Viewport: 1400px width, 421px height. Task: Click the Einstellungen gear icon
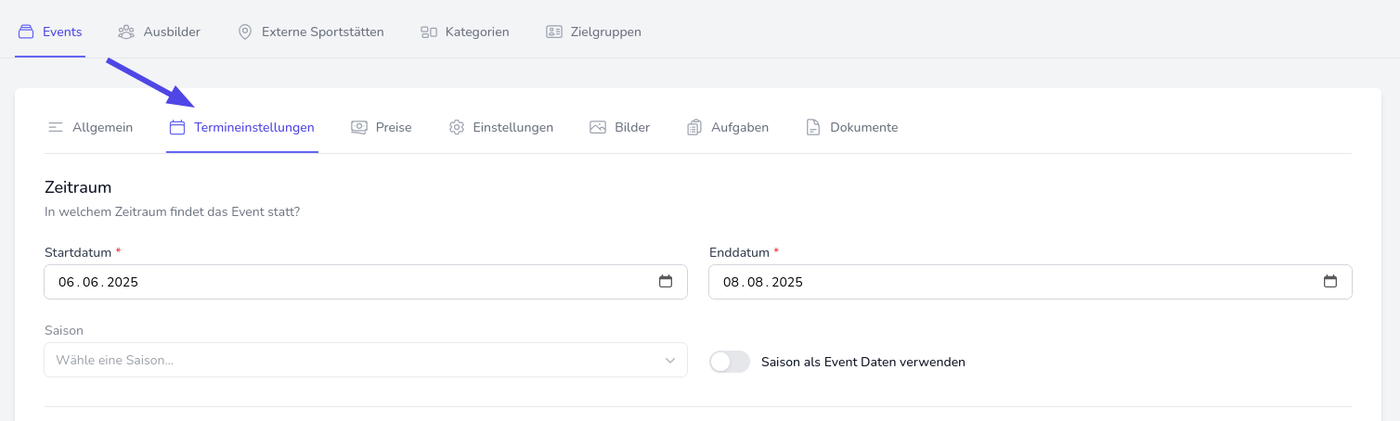click(x=457, y=128)
